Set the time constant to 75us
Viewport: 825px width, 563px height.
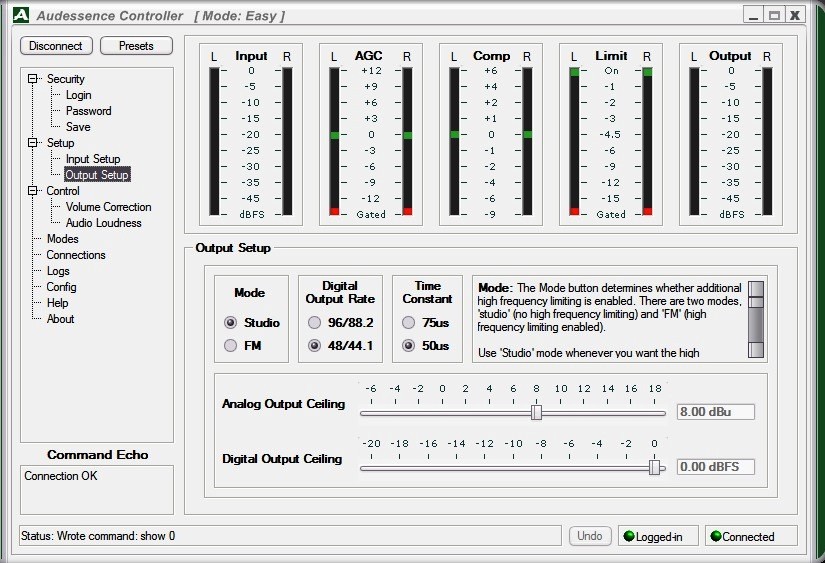pyautogui.click(x=408, y=323)
